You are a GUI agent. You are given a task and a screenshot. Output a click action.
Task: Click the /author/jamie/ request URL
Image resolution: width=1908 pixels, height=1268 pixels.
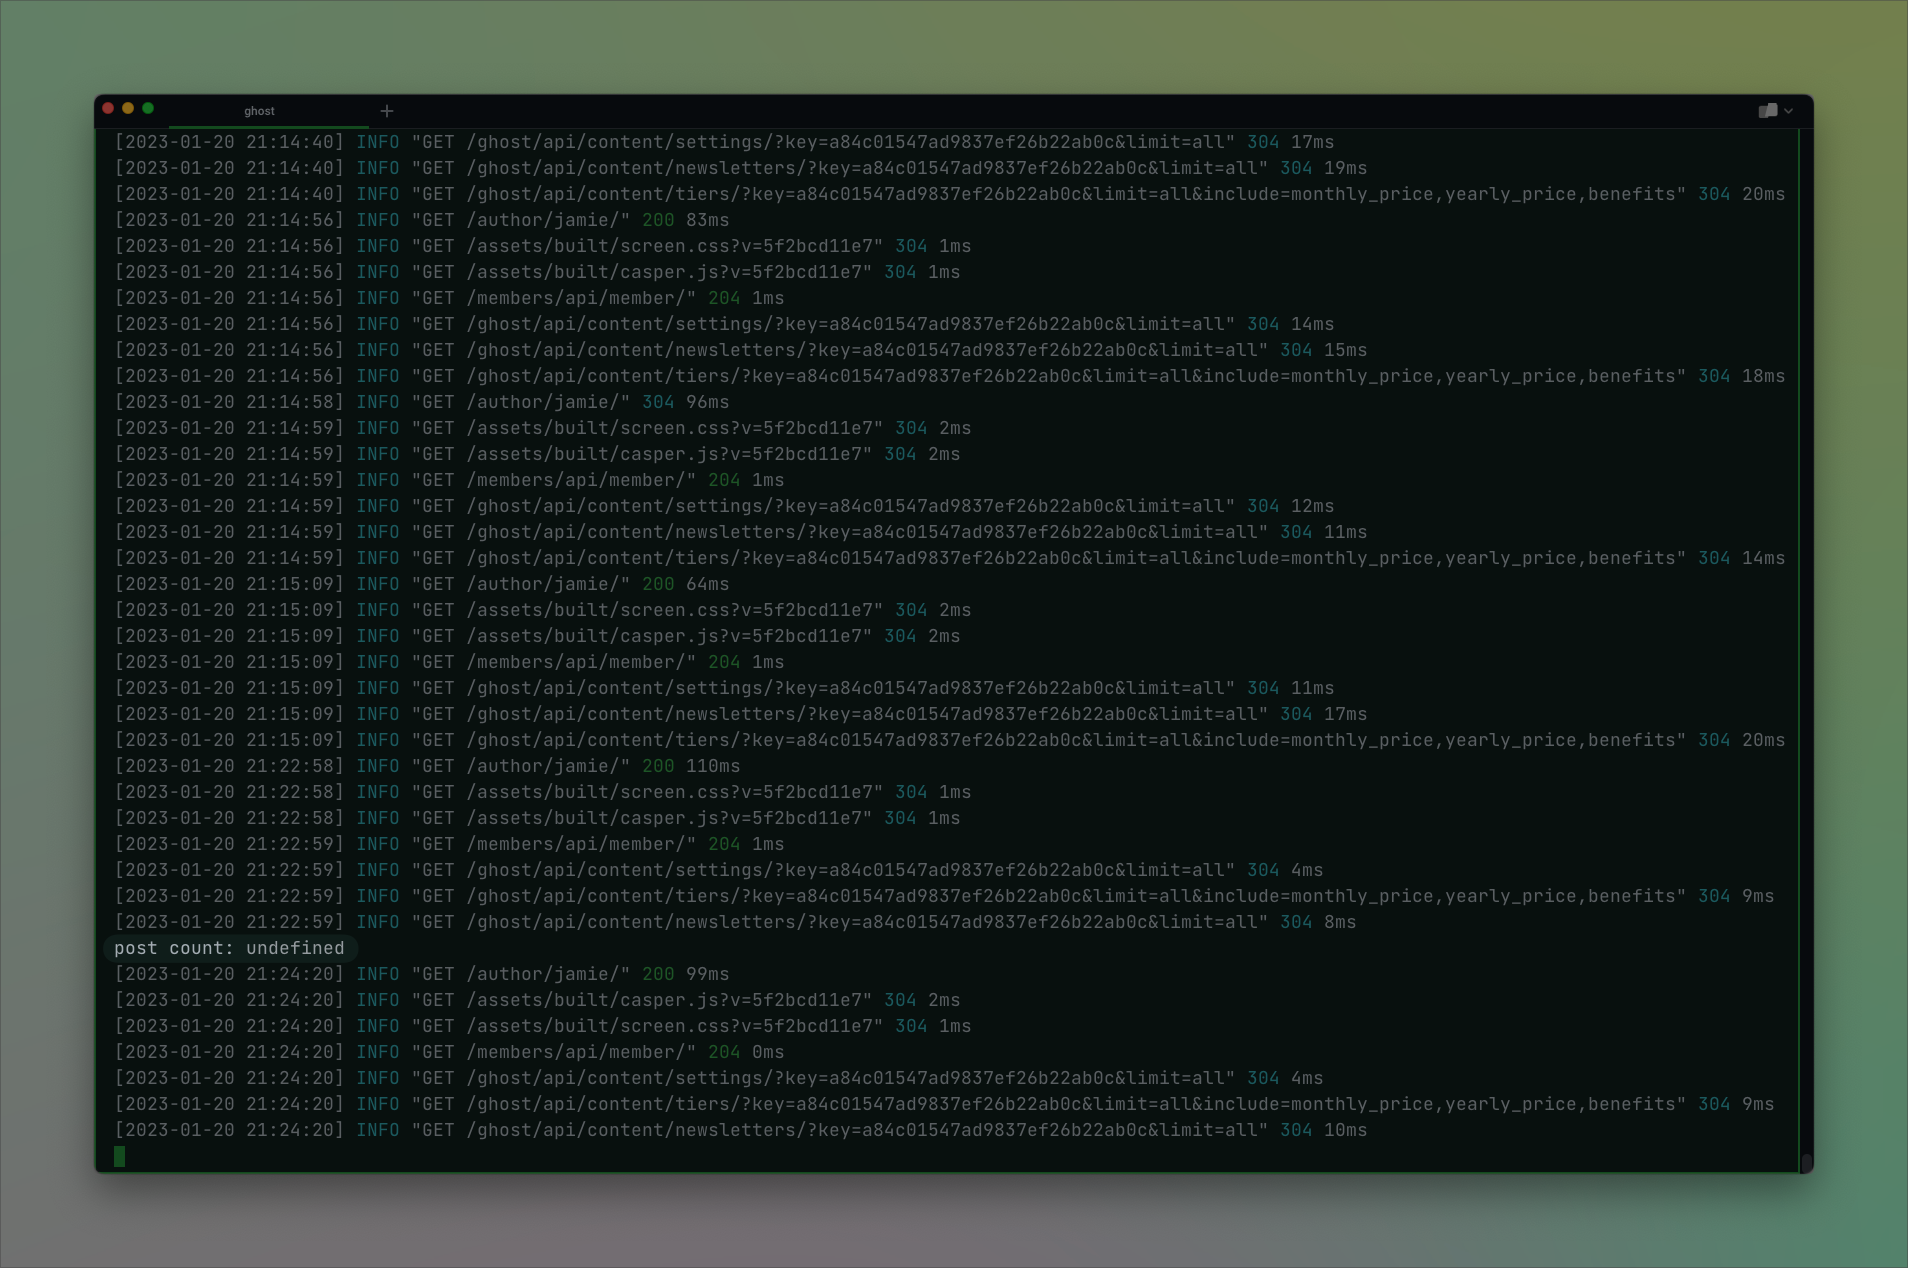coord(546,974)
